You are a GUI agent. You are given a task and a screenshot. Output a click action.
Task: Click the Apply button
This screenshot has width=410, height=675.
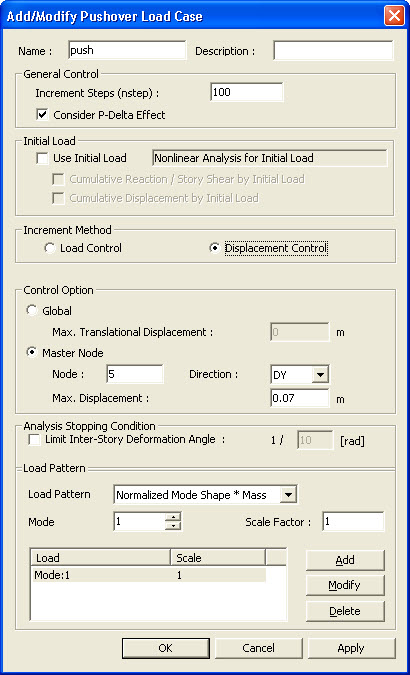click(351, 648)
